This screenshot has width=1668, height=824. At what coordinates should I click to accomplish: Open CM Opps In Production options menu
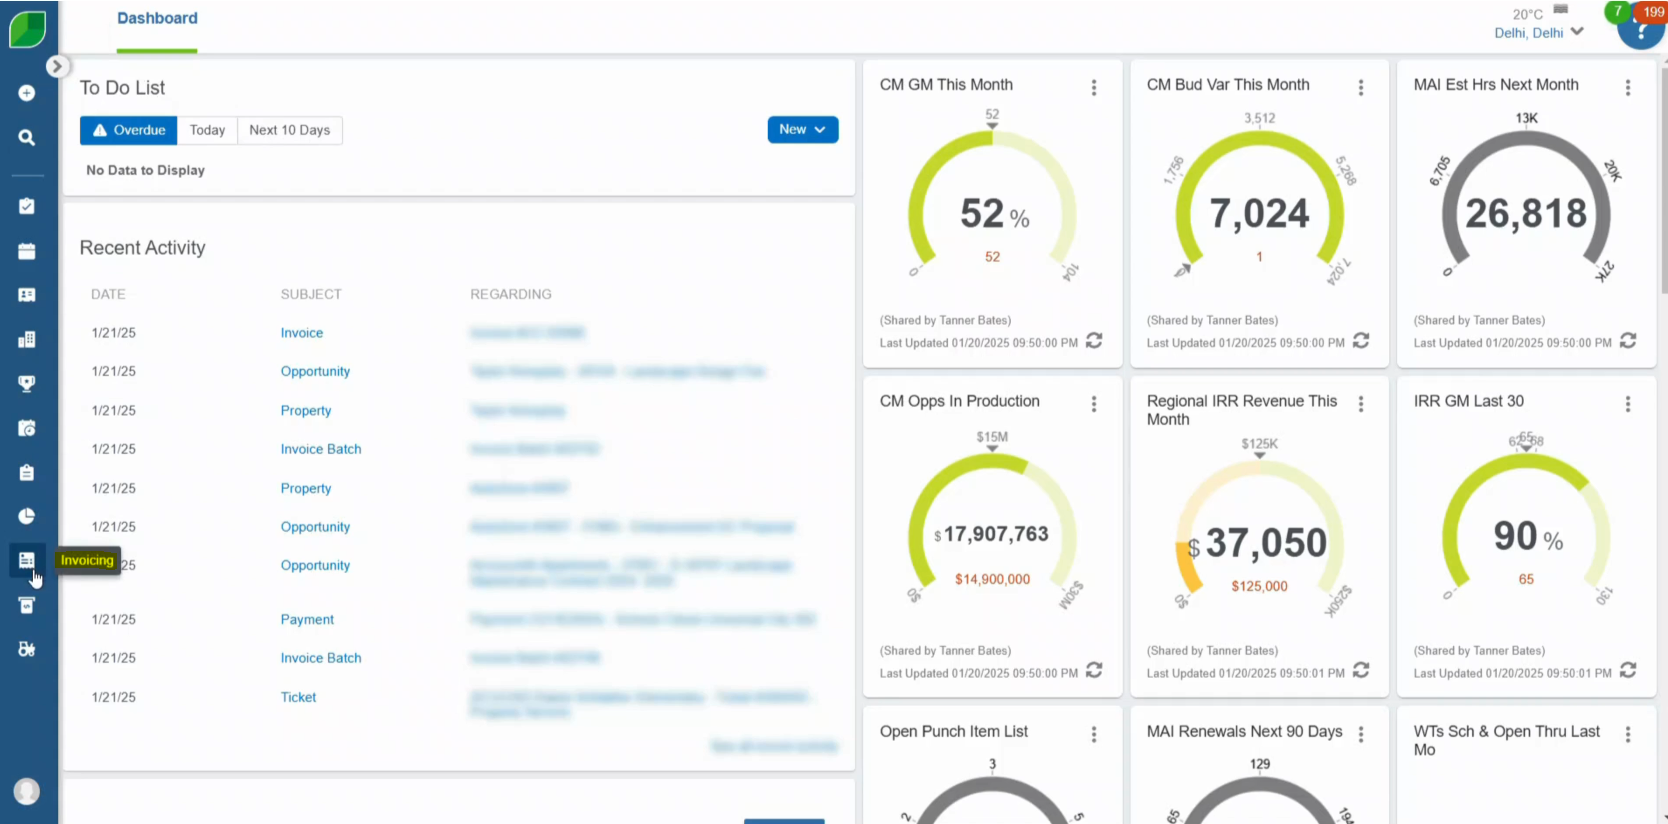[1094, 404]
